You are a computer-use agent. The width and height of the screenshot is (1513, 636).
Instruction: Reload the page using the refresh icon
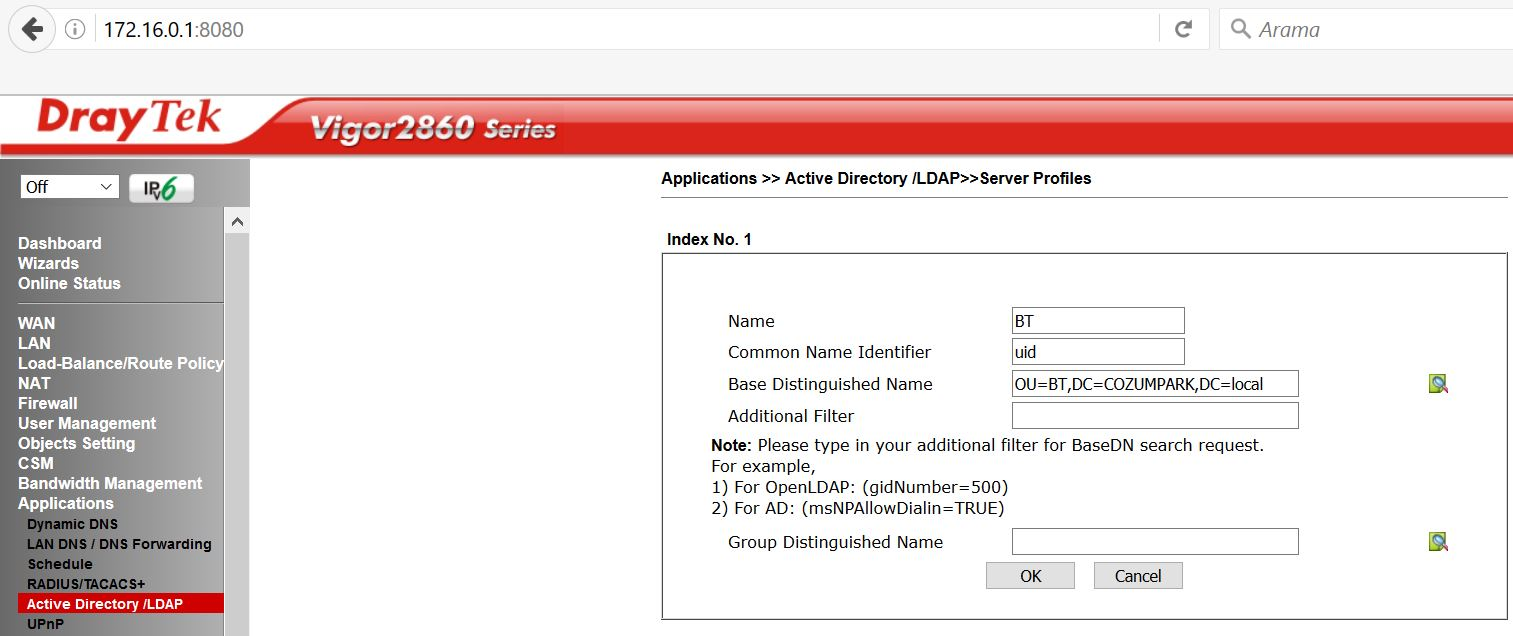click(x=1183, y=29)
